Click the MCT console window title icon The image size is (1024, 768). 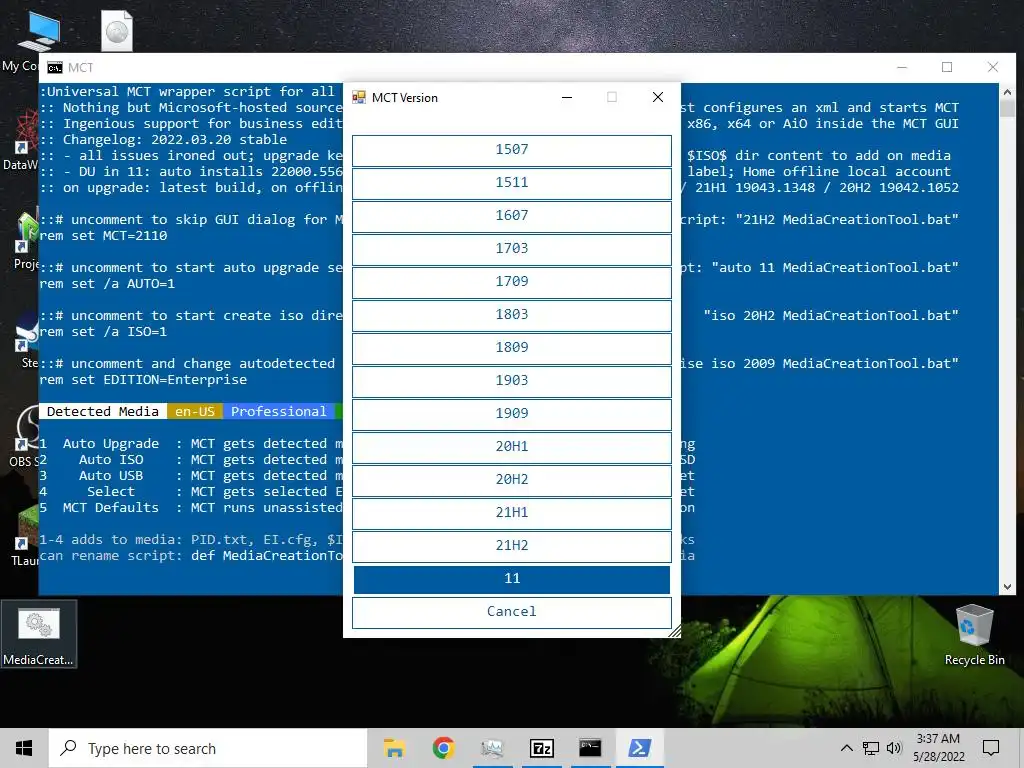[x=55, y=68]
